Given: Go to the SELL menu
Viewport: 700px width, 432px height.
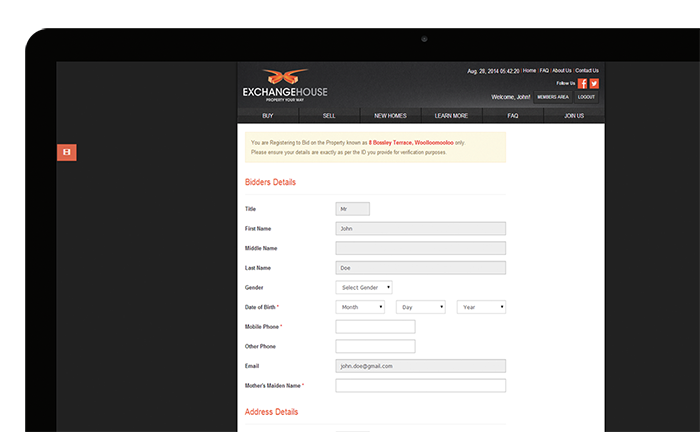Looking at the screenshot, I should click(329, 116).
